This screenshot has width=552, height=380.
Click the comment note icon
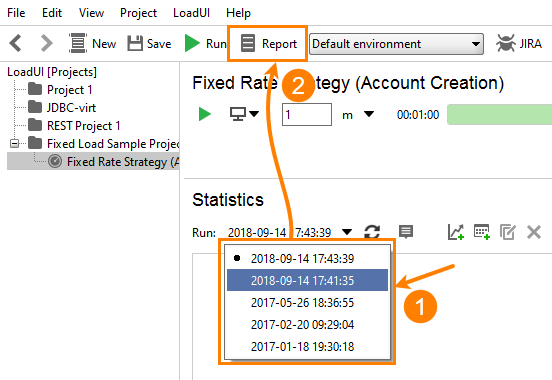(x=406, y=232)
